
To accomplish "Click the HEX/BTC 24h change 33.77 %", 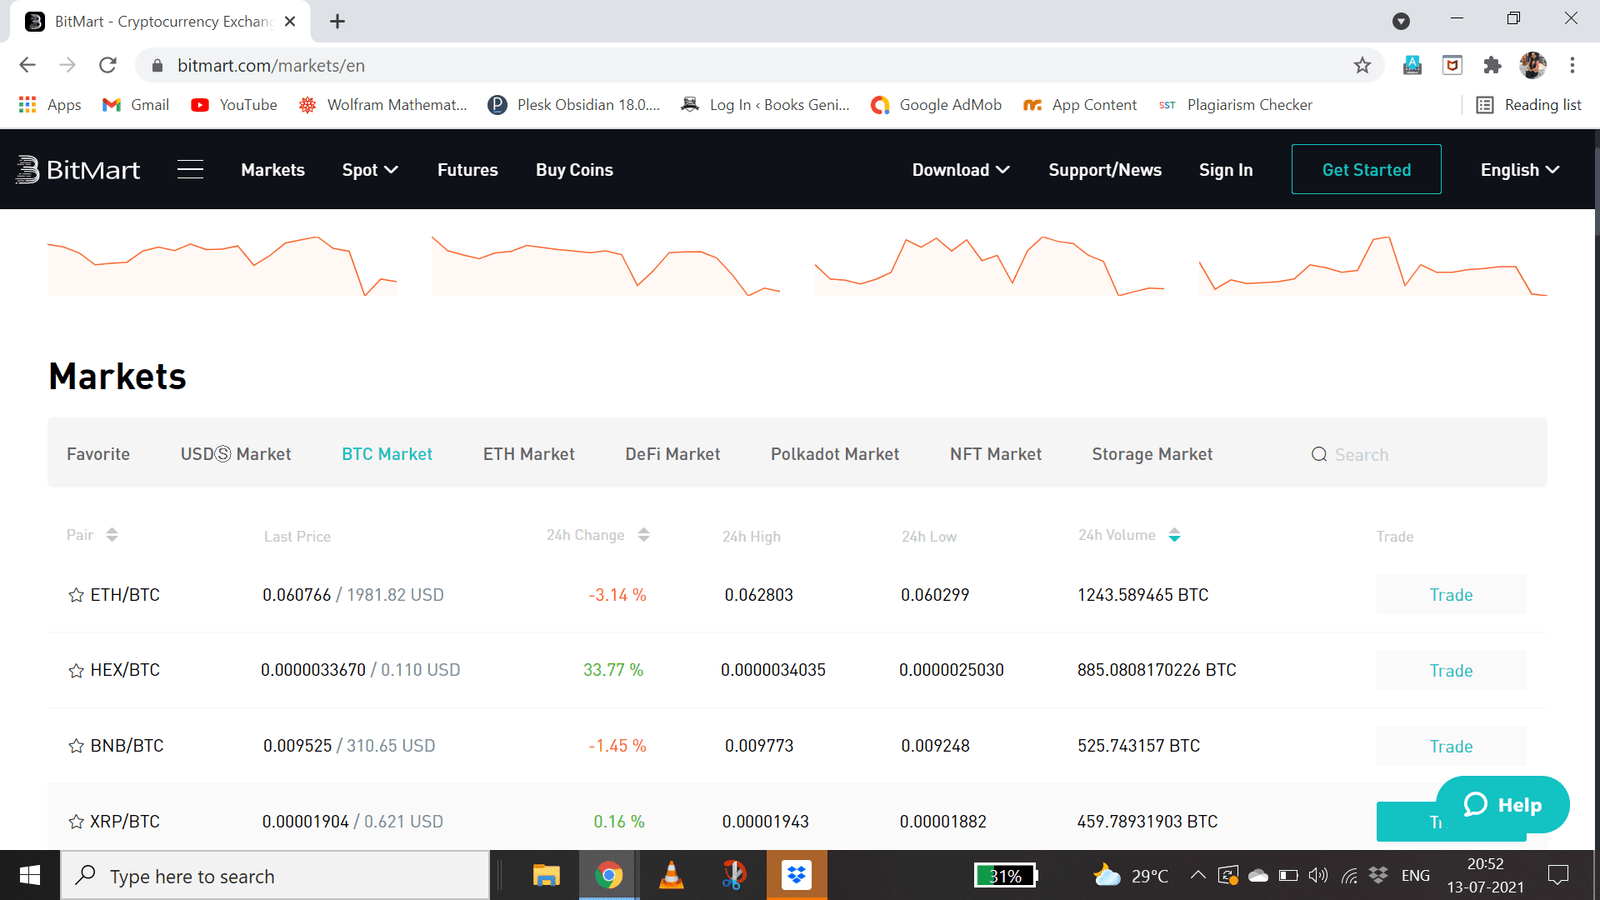I will point(613,670).
